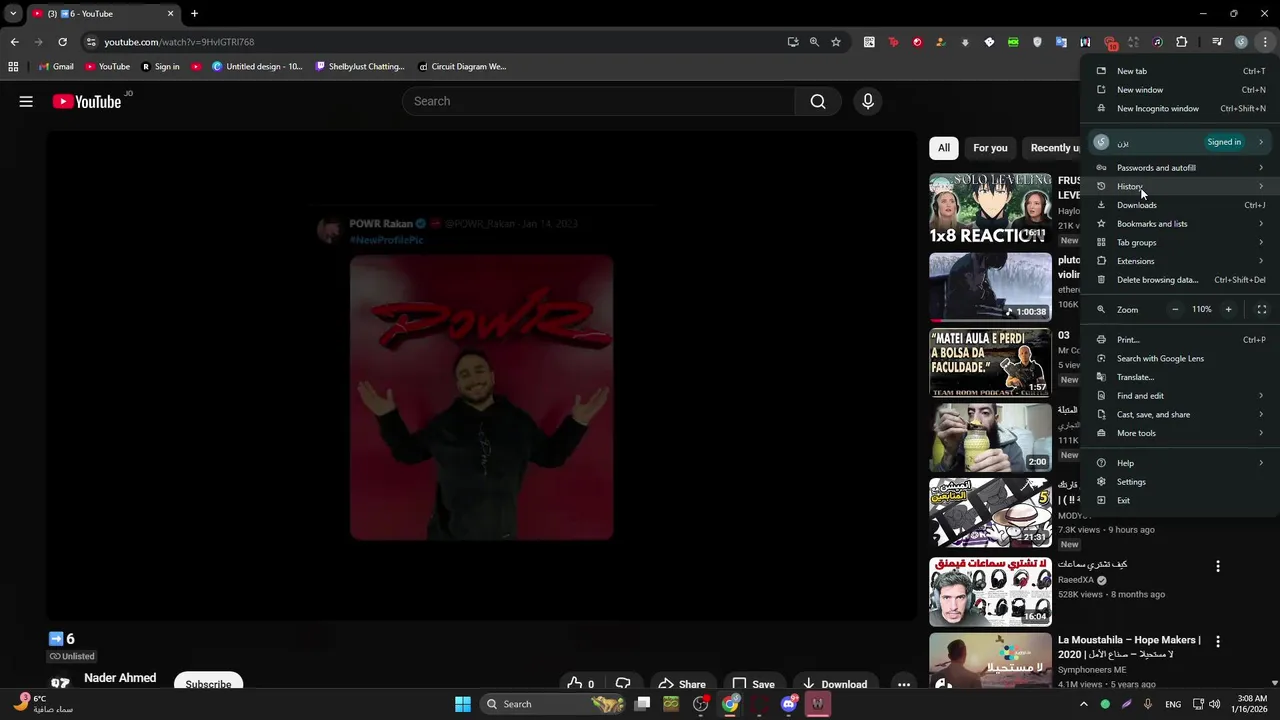Open New Incognito window
Viewport: 1280px width, 720px height.
1180,108
